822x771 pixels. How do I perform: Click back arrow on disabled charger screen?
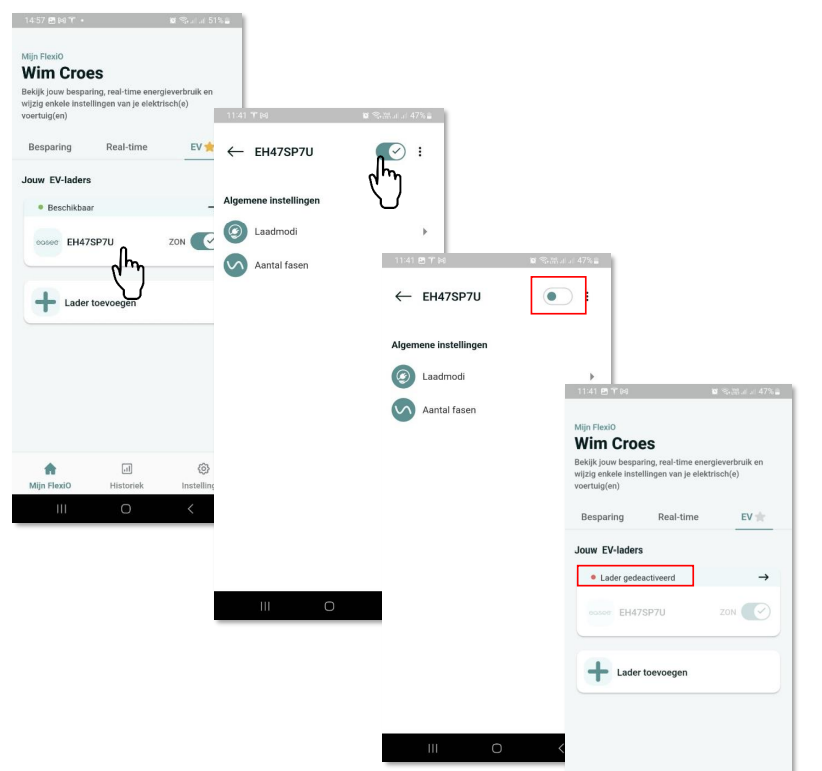[403, 297]
